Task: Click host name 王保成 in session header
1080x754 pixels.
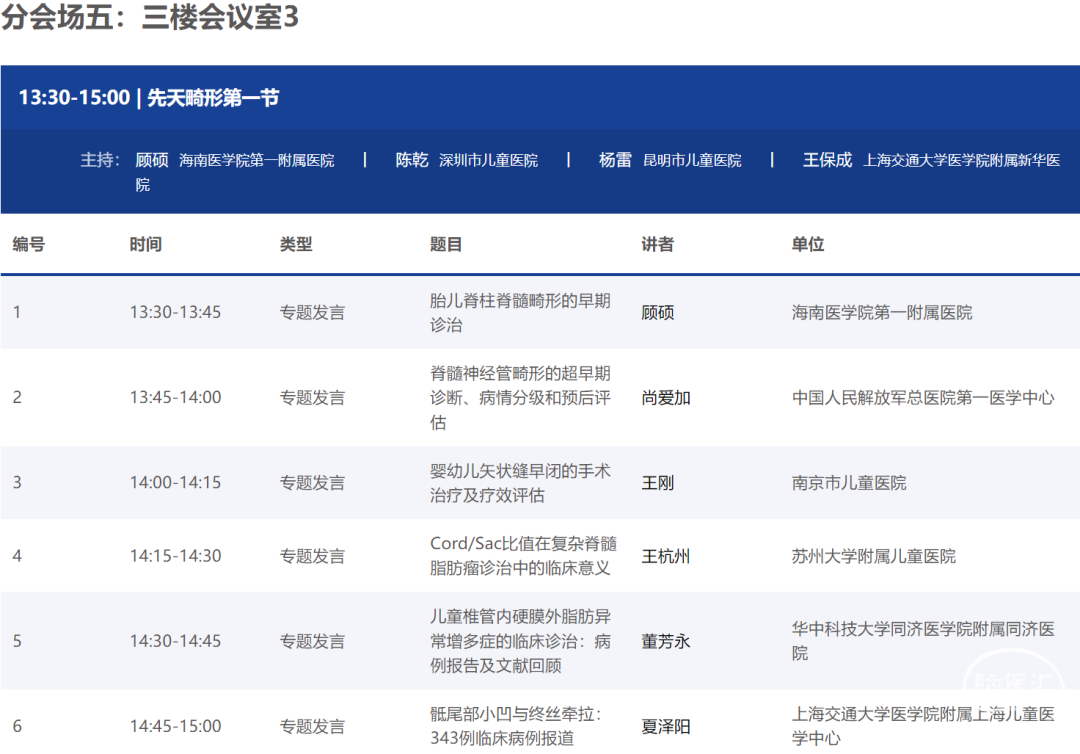Action: coord(827,160)
